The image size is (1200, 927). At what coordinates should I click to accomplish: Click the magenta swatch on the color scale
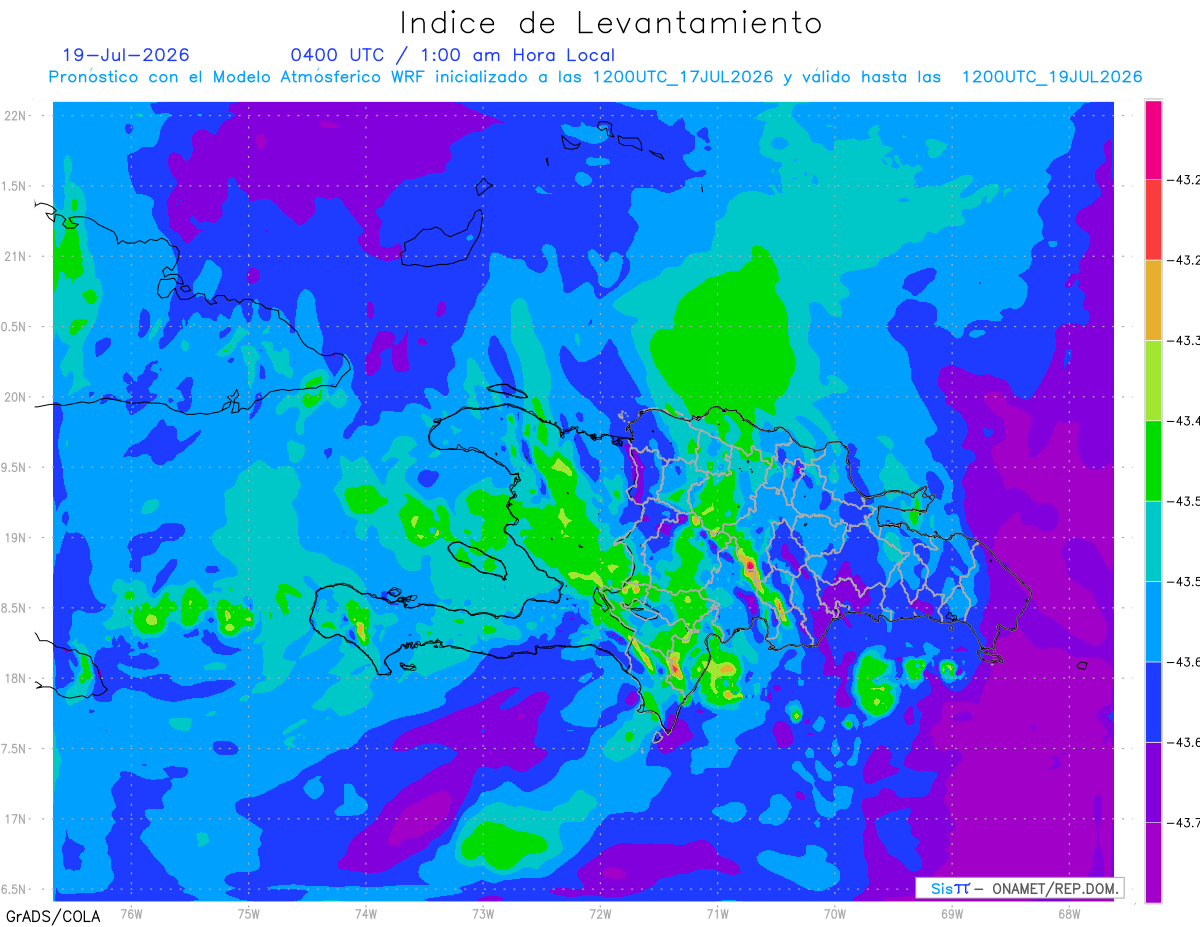pos(1153,140)
